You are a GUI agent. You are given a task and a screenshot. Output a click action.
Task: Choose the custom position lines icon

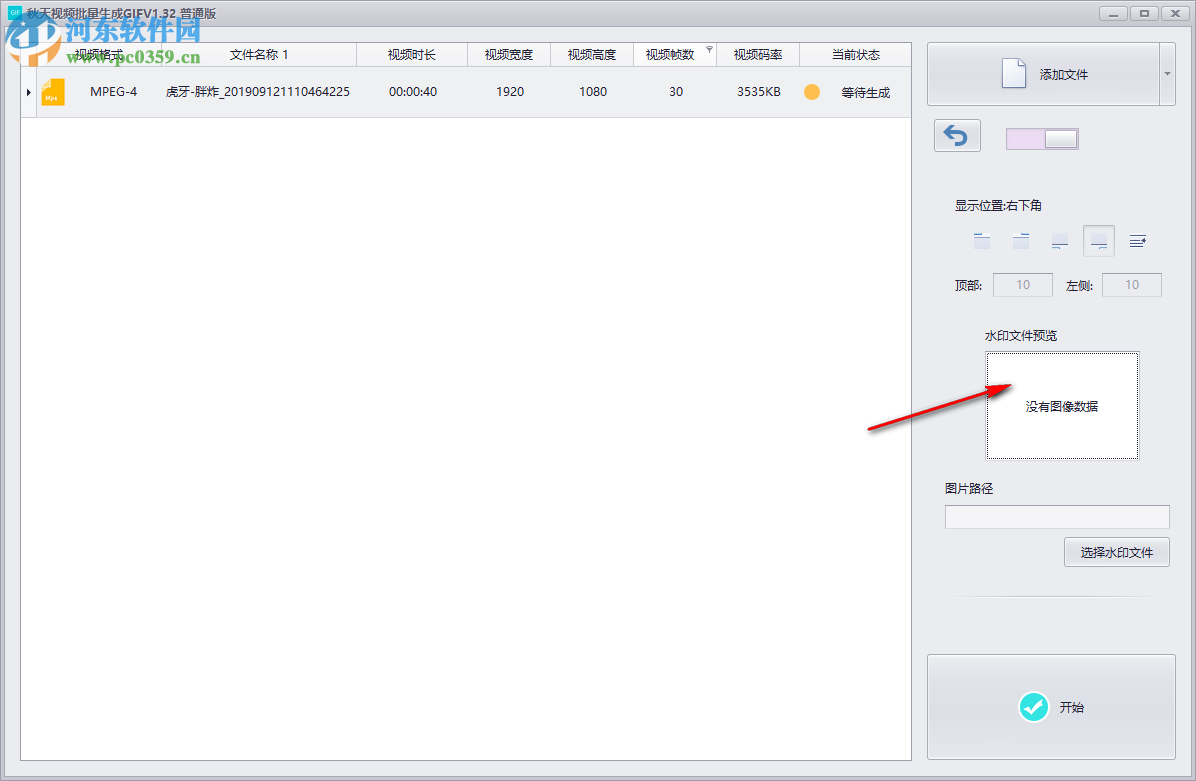pyautogui.click(x=1137, y=241)
